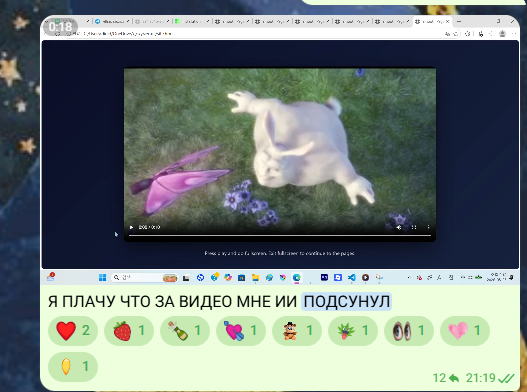Enter fullscreen using the video's fullscreen icon
The height and width of the screenshot is (392, 527).
tap(414, 227)
